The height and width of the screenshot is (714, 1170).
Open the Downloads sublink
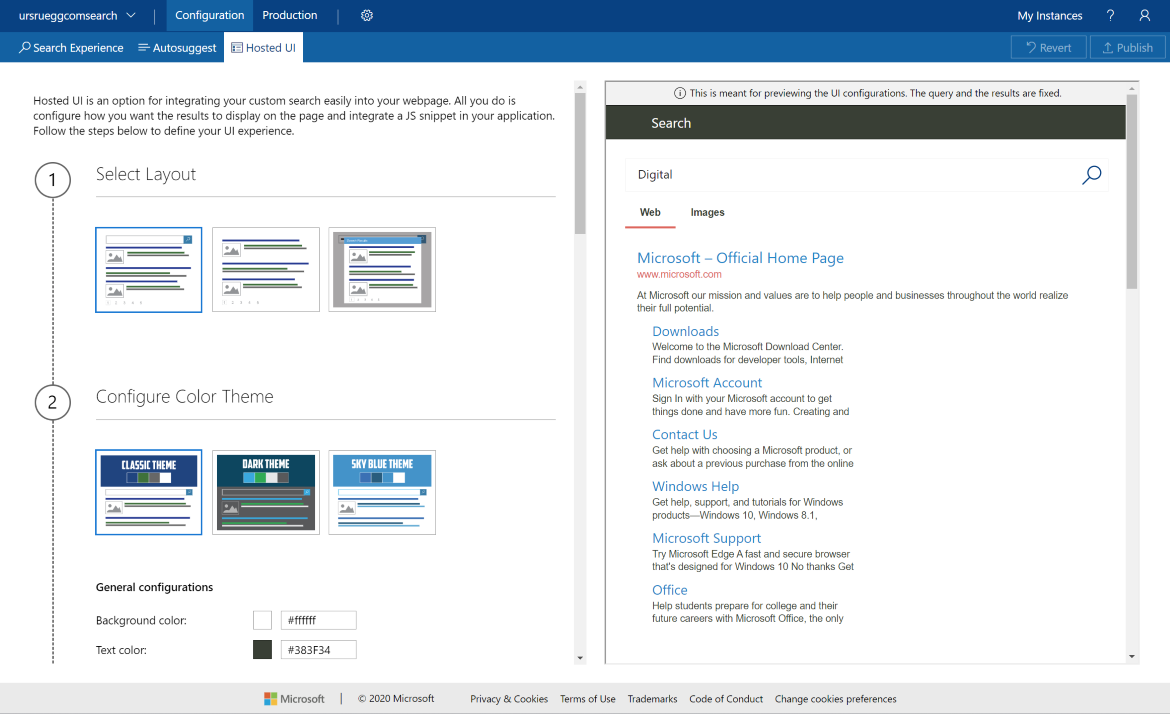686,331
